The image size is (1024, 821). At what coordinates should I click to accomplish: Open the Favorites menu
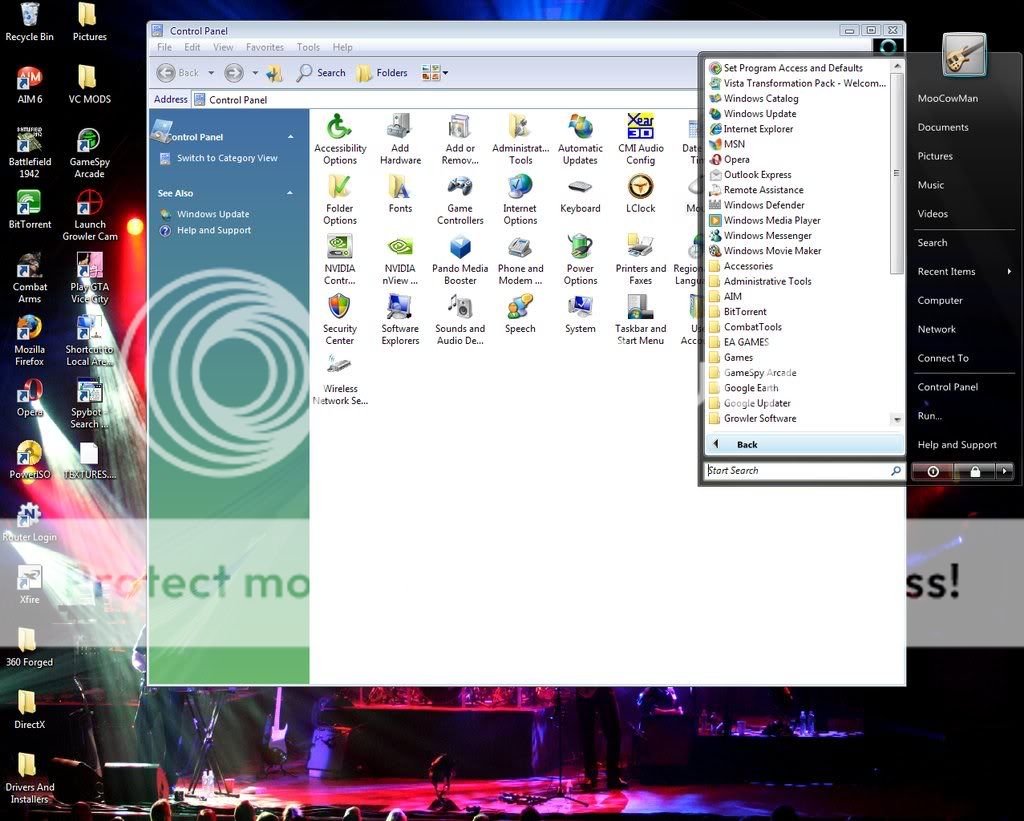(265, 47)
